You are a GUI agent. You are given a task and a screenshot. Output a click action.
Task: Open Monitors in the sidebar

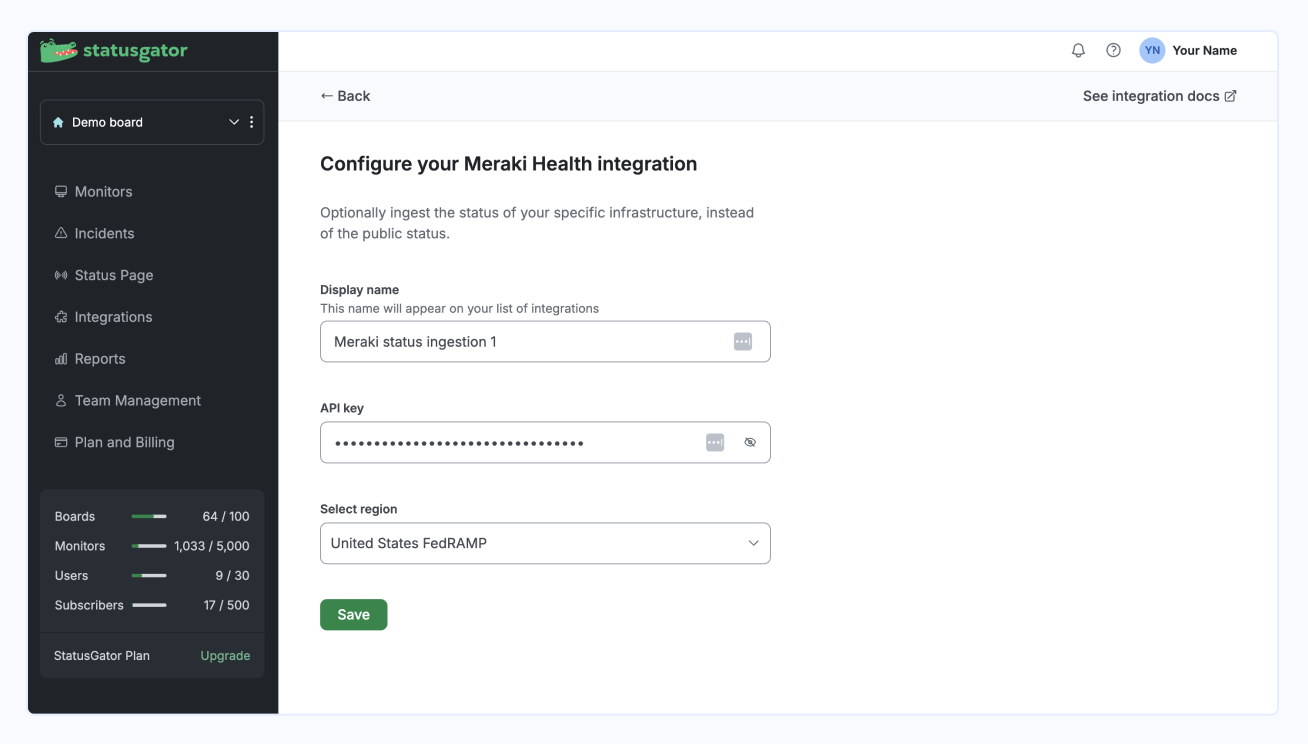click(103, 191)
